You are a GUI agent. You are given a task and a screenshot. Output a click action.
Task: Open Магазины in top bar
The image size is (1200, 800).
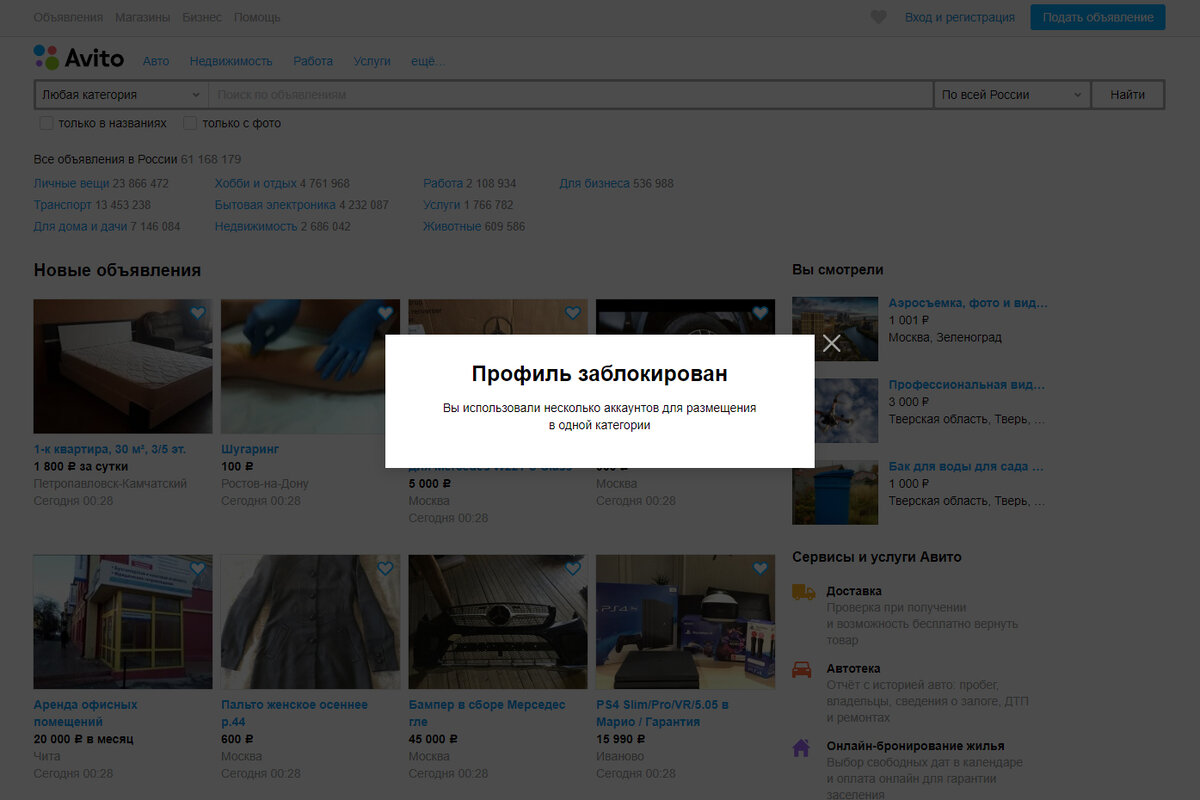pos(142,17)
